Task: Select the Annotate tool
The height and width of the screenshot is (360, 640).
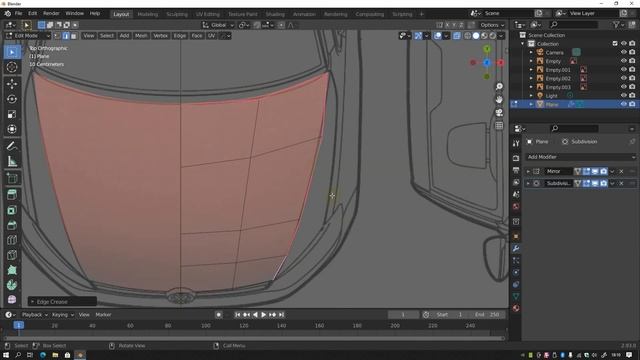Action: pos(12,146)
